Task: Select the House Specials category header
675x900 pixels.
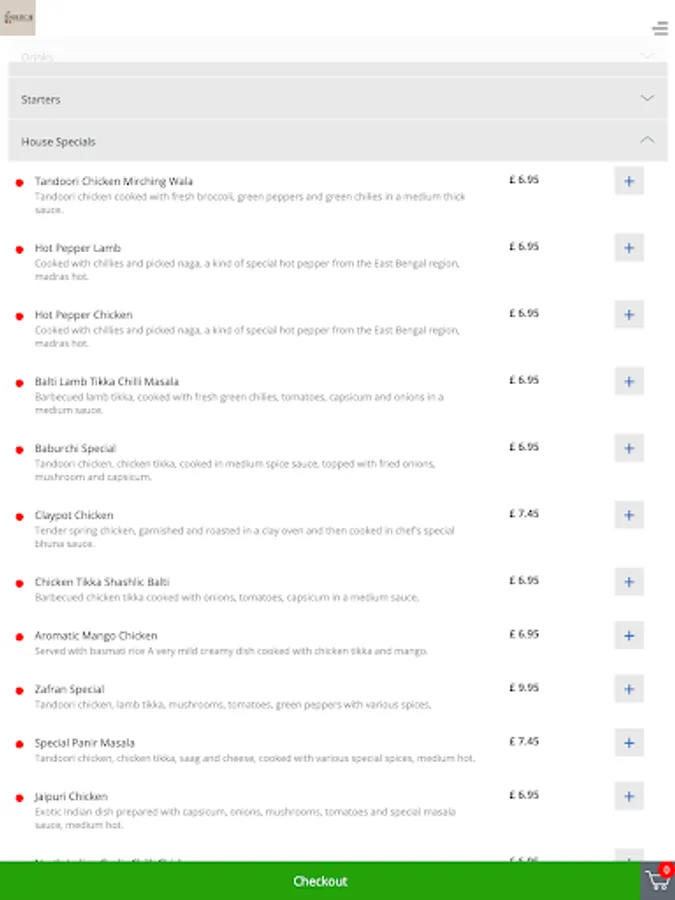Action: [59, 142]
